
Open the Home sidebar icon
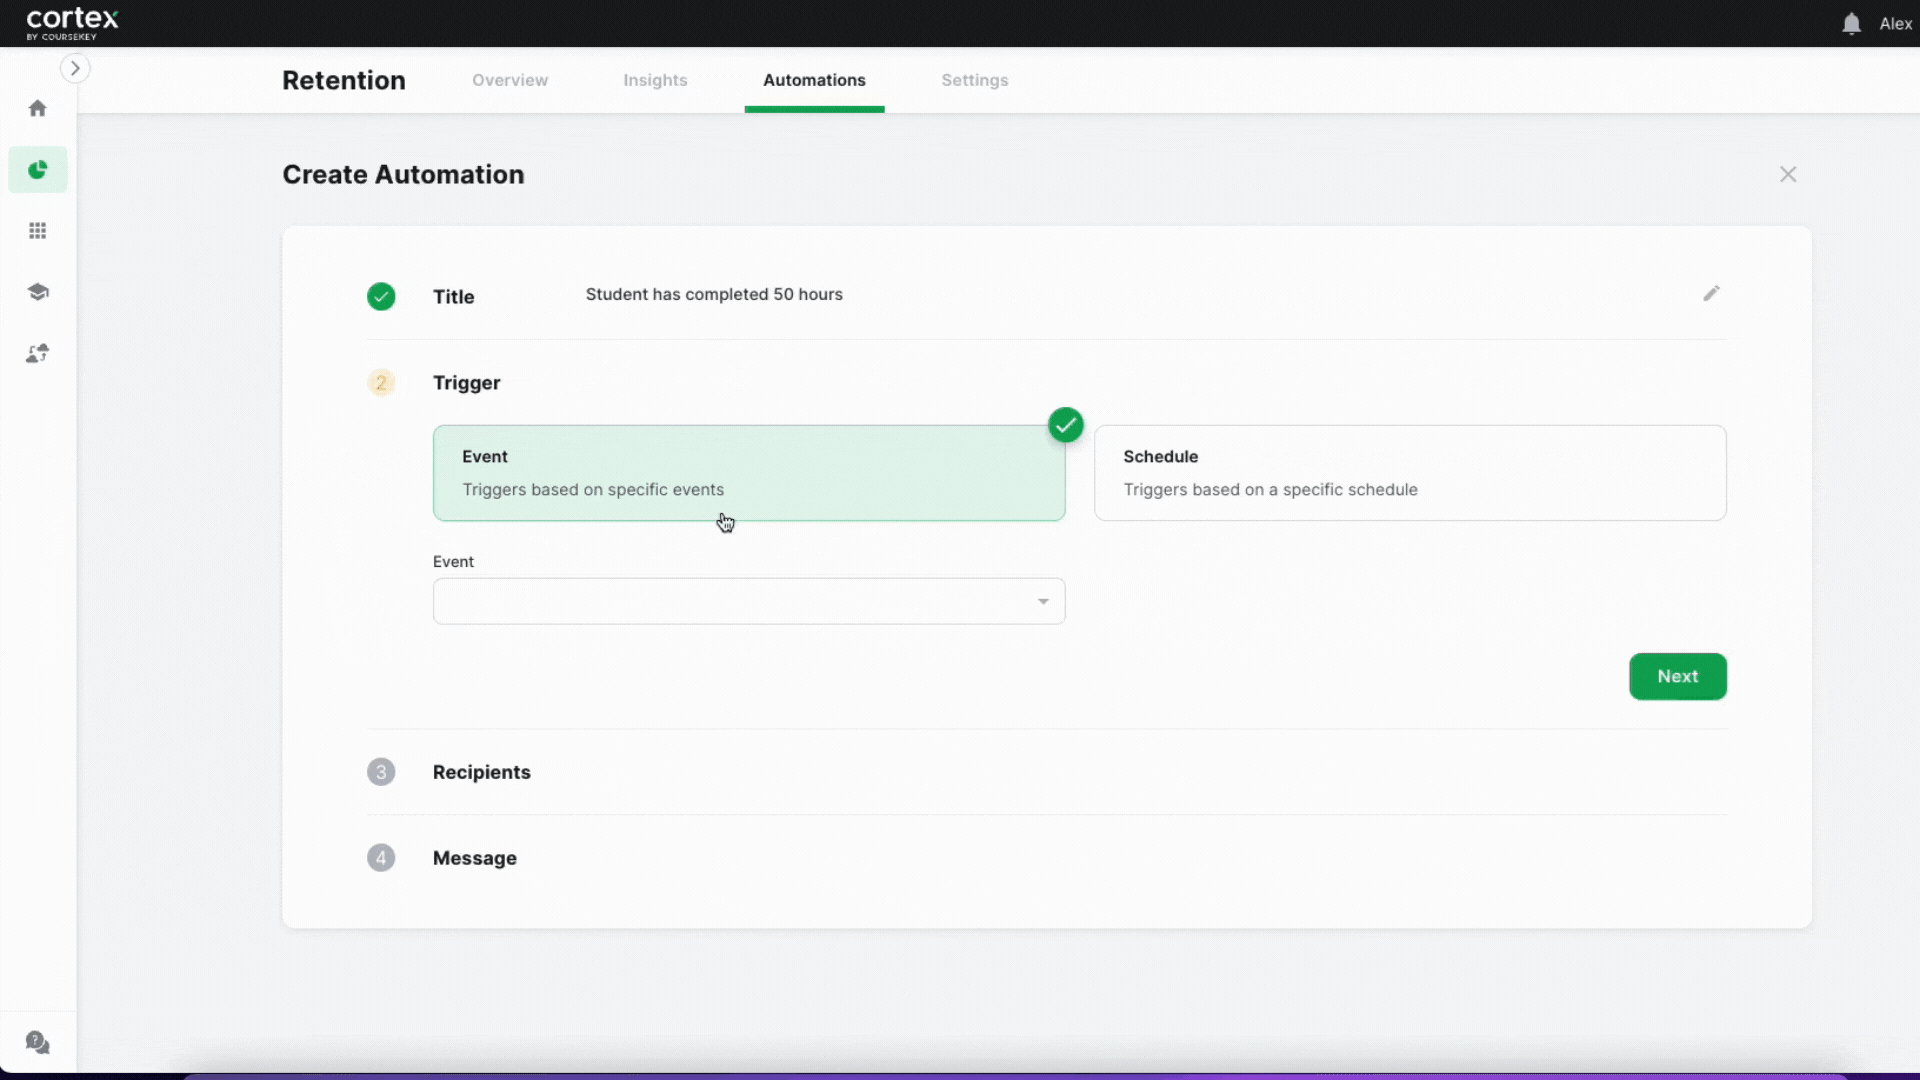[x=38, y=108]
